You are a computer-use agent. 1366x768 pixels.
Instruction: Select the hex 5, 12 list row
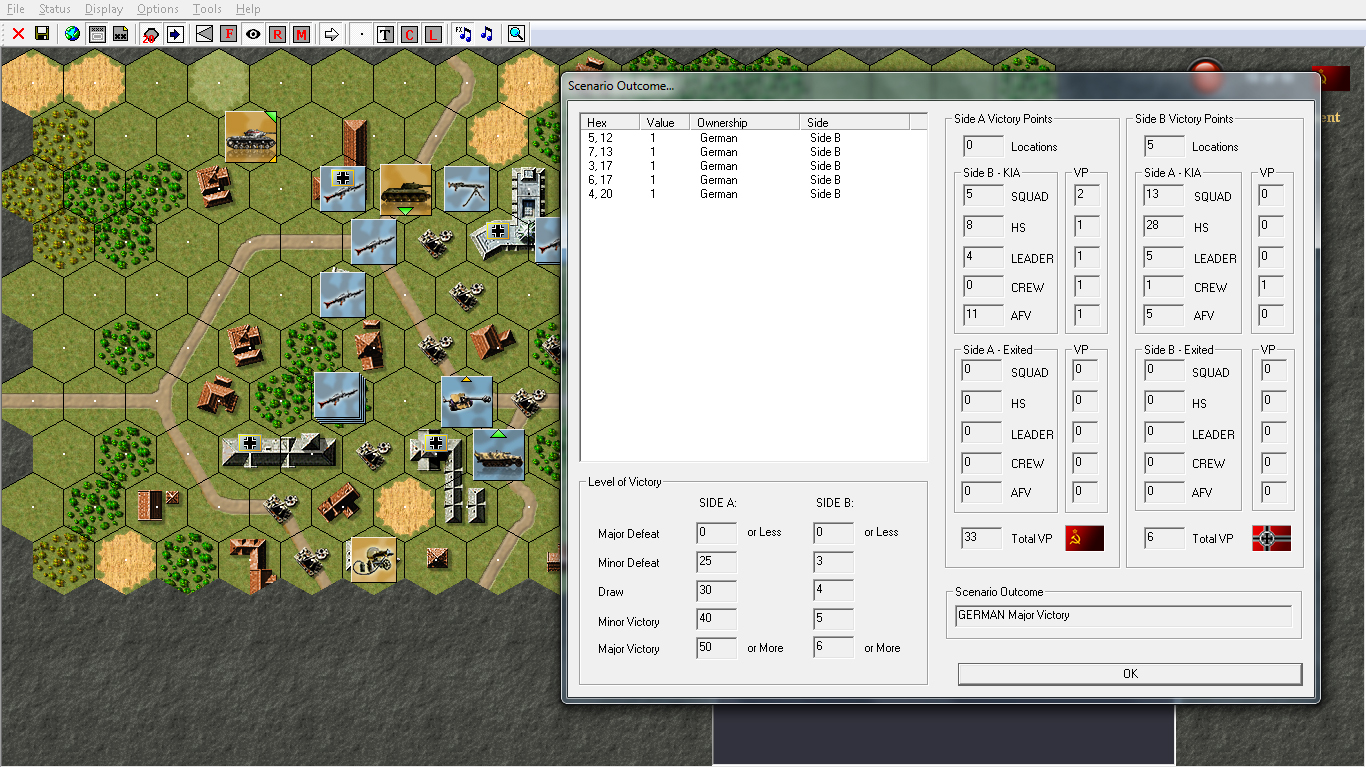(x=754, y=138)
